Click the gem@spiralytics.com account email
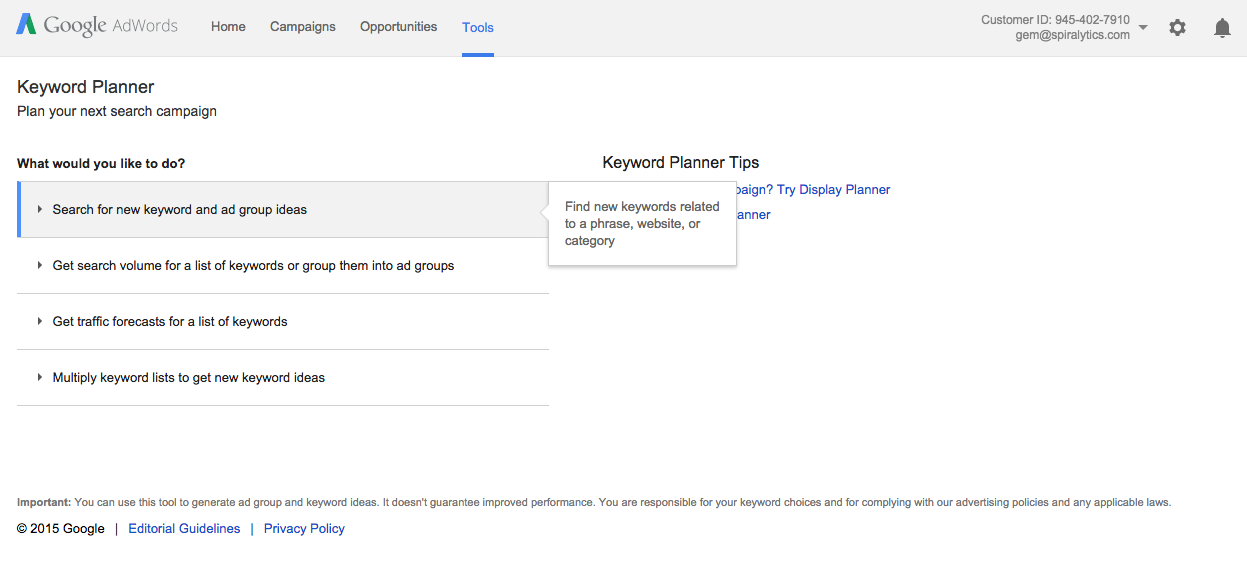Image resolution: width=1247 pixels, height=571 pixels. click(x=1072, y=35)
